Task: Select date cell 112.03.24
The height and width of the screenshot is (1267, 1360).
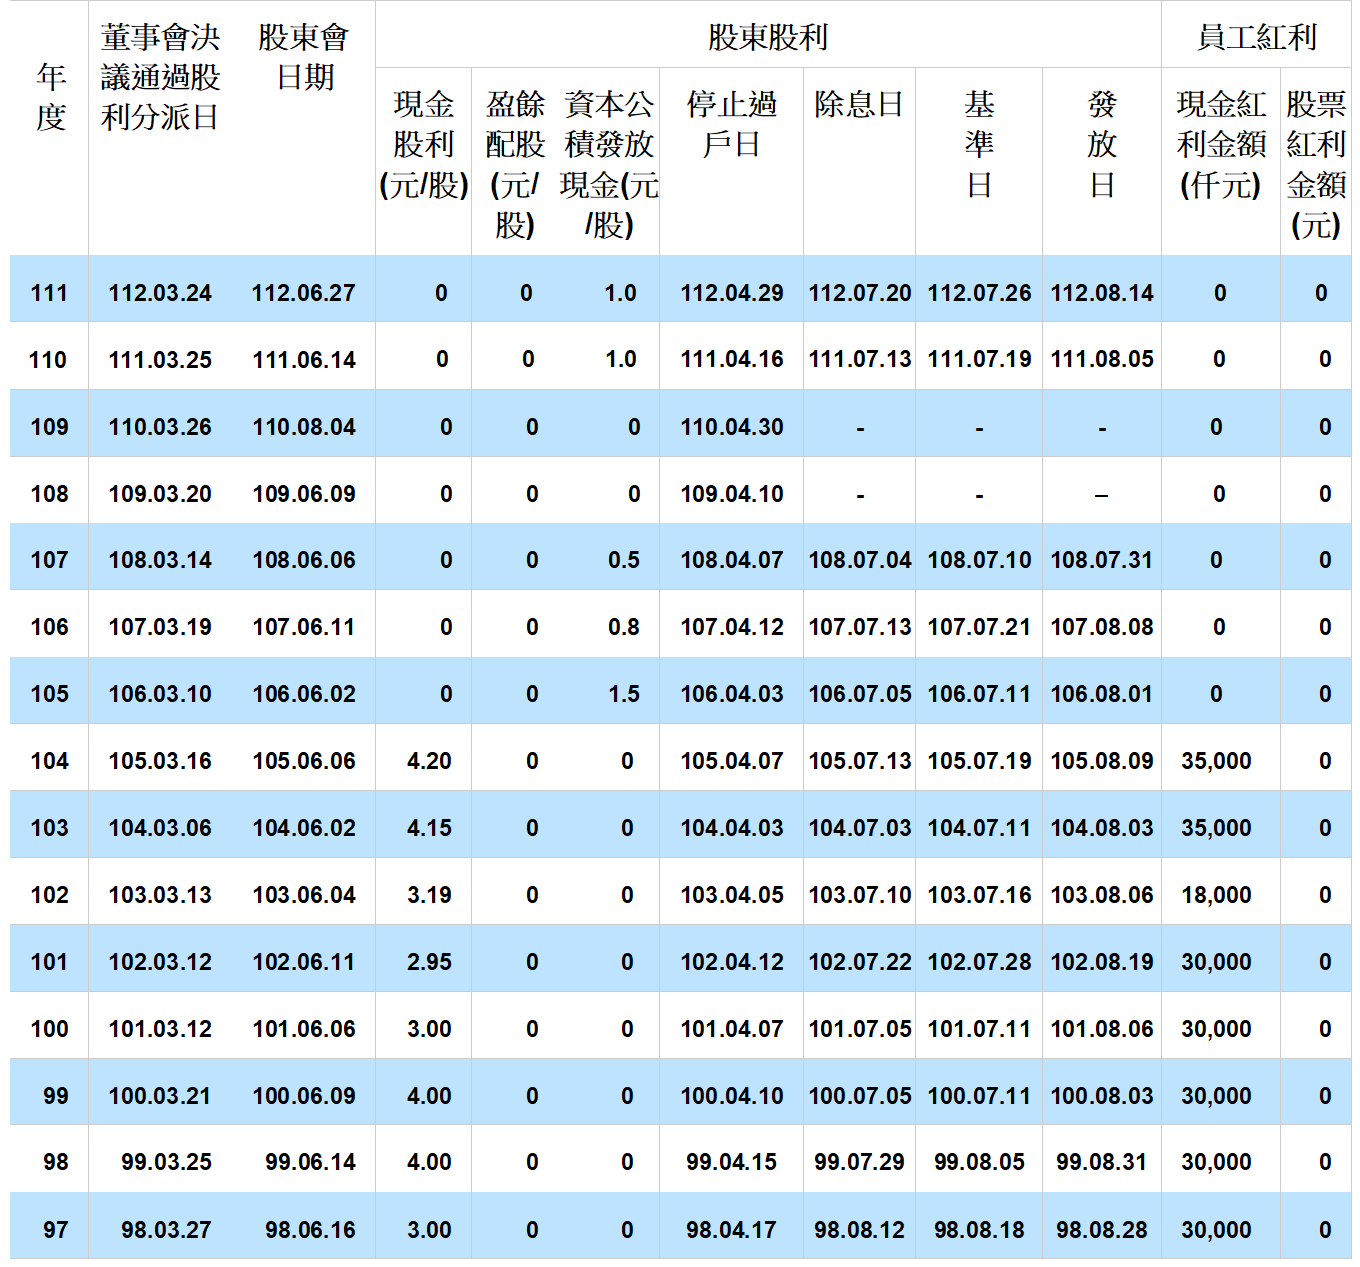Action: (x=160, y=293)
